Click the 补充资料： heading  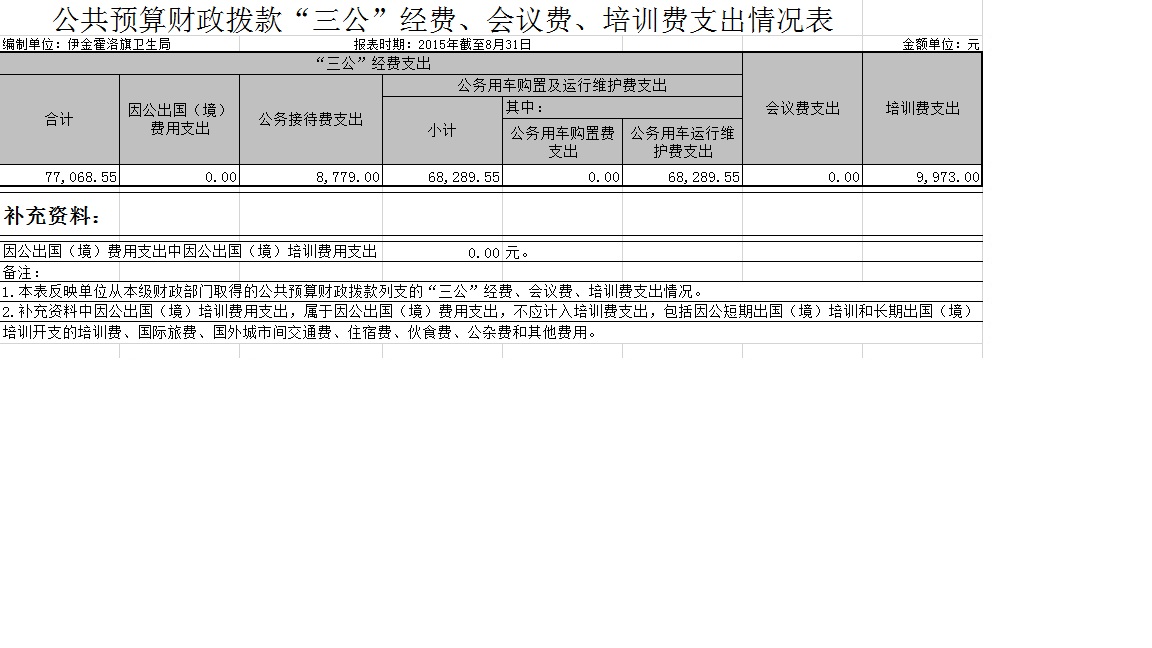pyautogui.click(x=51, y=216)
